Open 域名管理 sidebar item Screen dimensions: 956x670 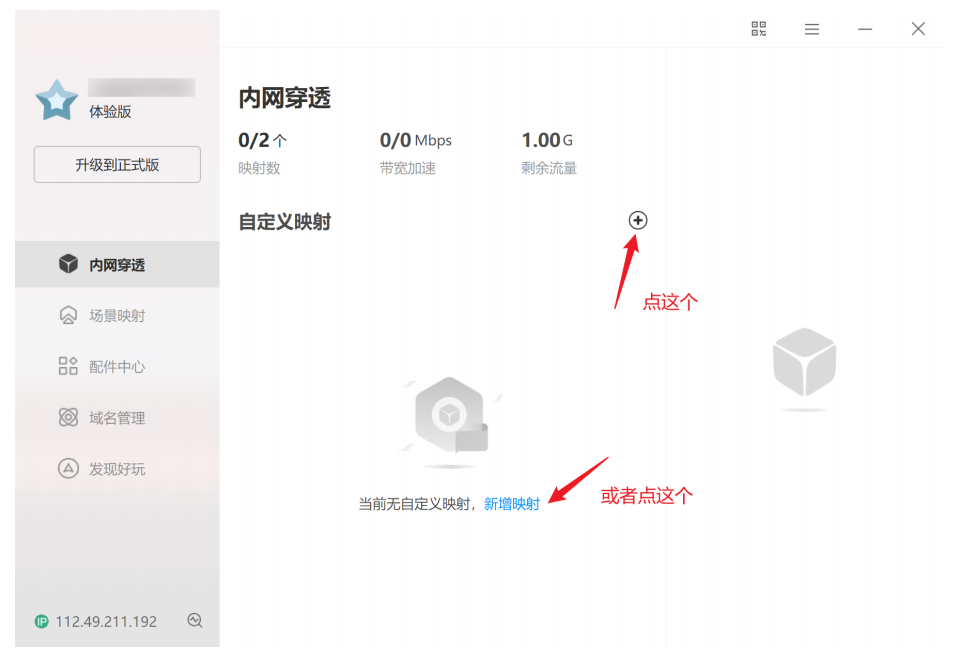coord(117,418)
